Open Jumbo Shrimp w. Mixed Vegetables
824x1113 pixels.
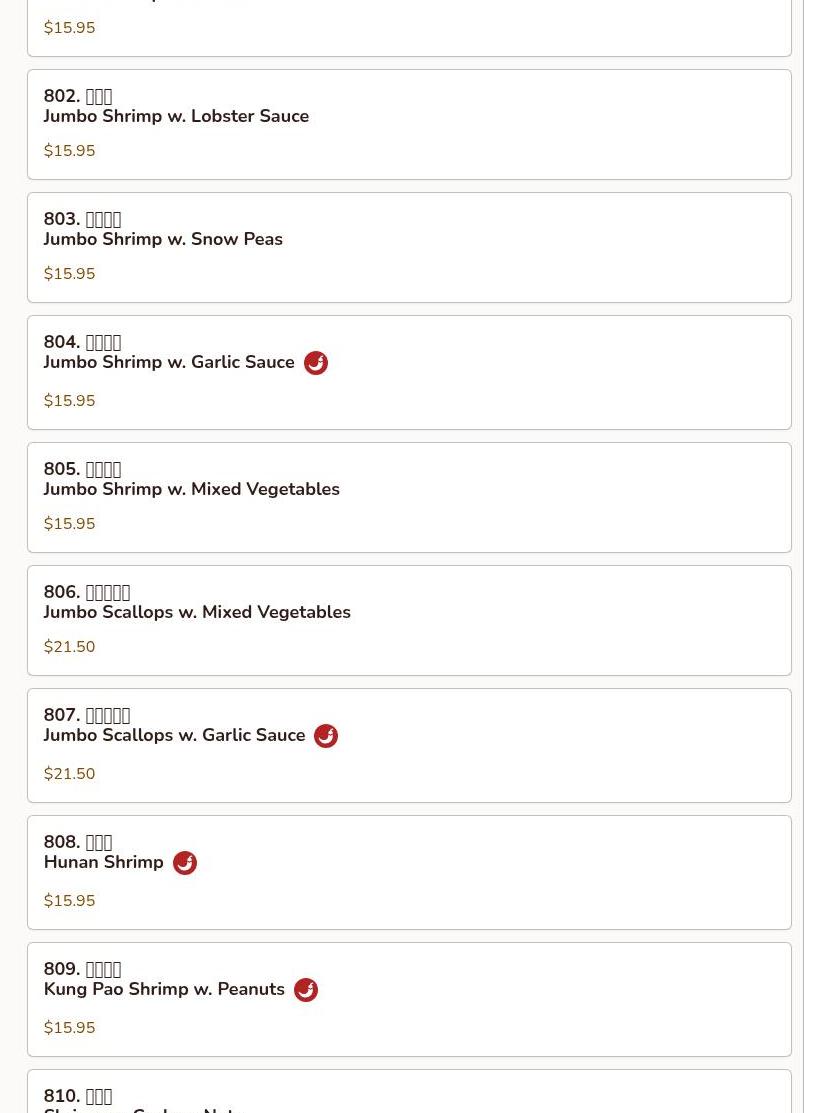click(x=410, y=498)
